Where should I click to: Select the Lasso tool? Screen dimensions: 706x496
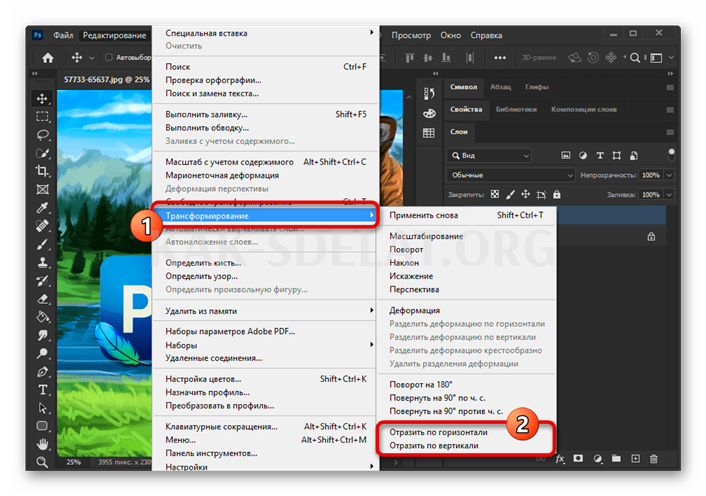42,135
